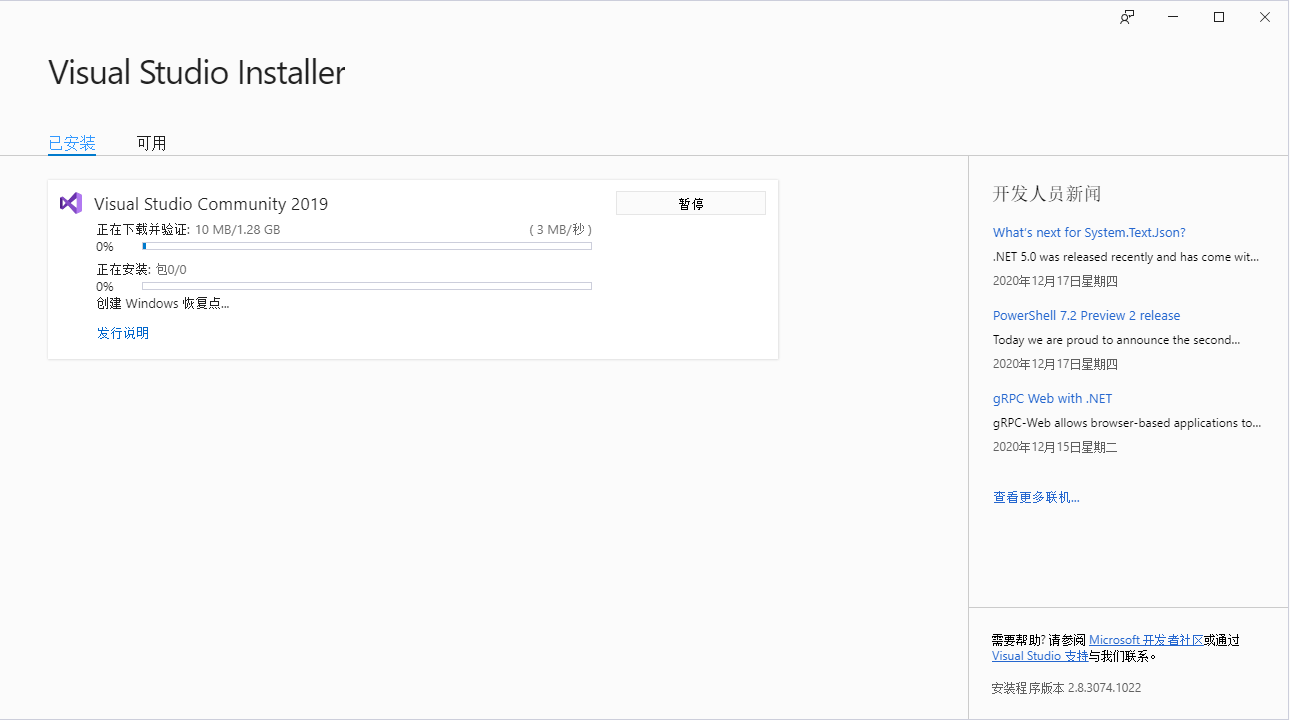Click the 'Visual Studio Installer' main heading
Screen dimensions: 1290x720
pos(197,73)
